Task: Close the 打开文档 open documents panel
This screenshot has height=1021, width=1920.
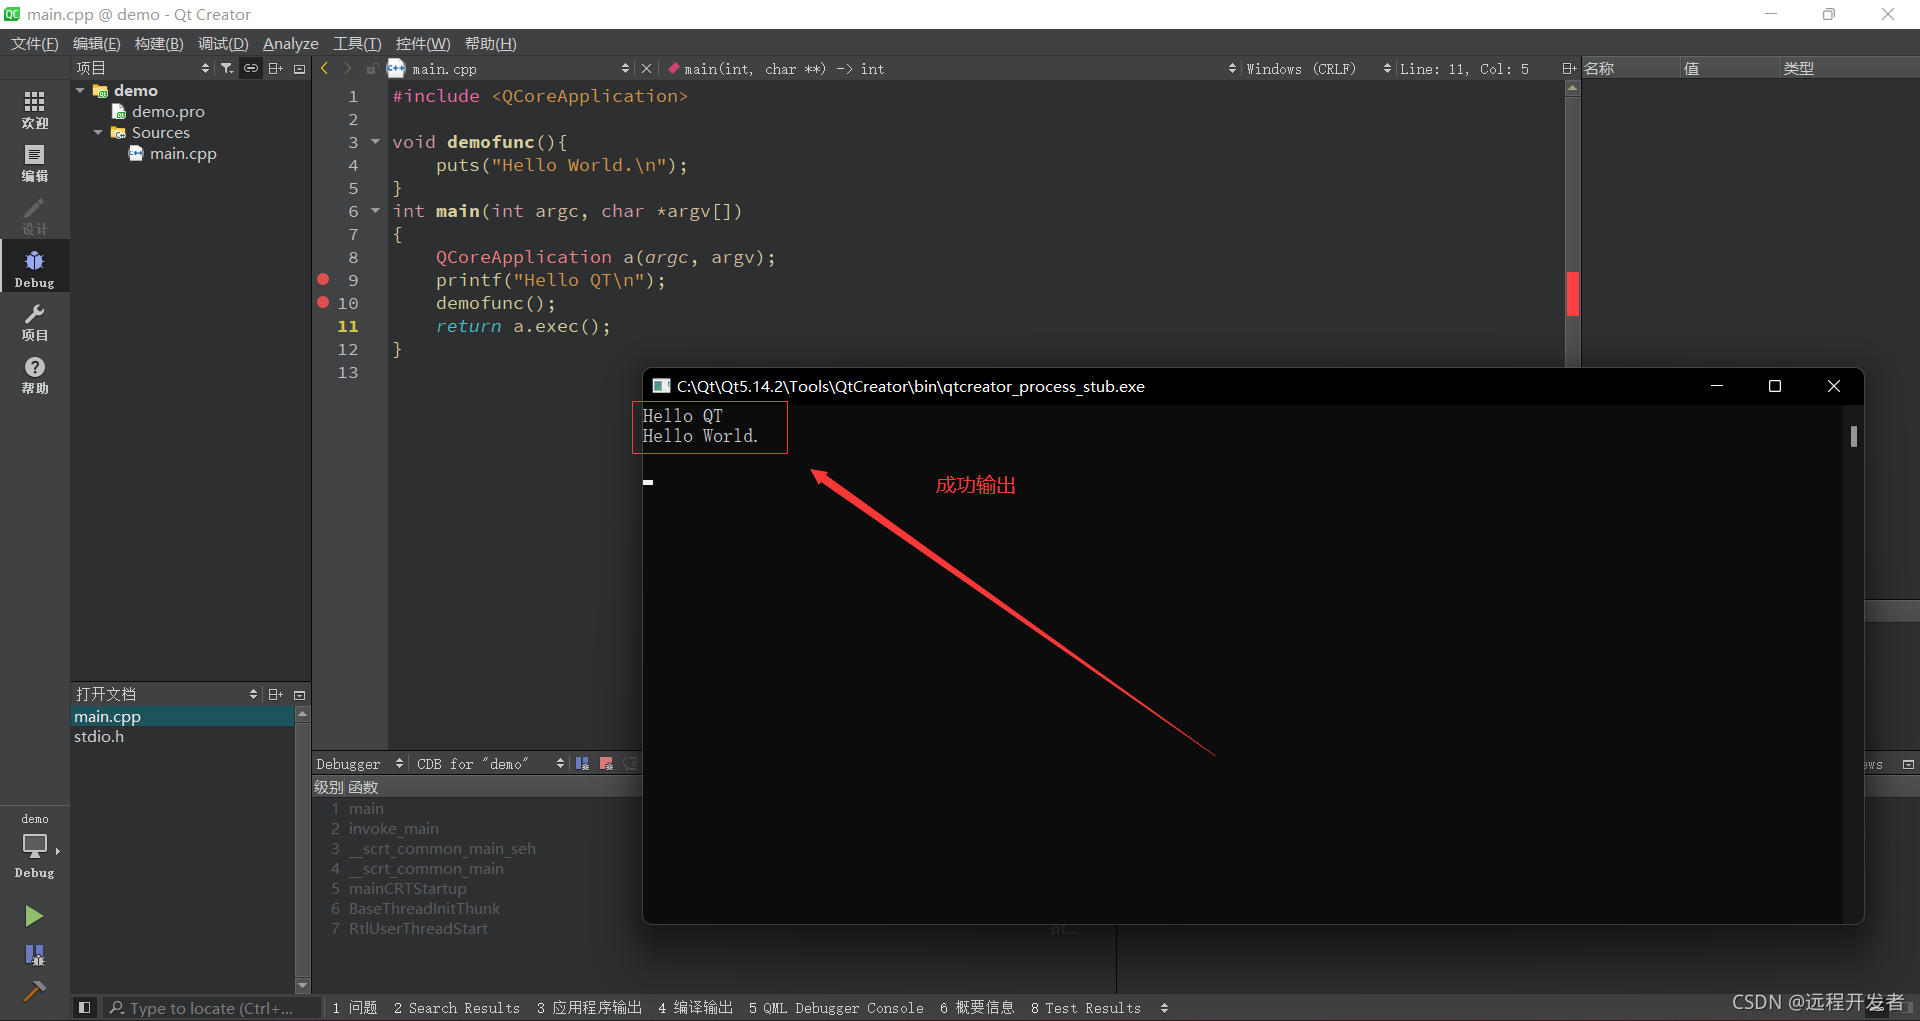Action: click(x=299, y=695)
